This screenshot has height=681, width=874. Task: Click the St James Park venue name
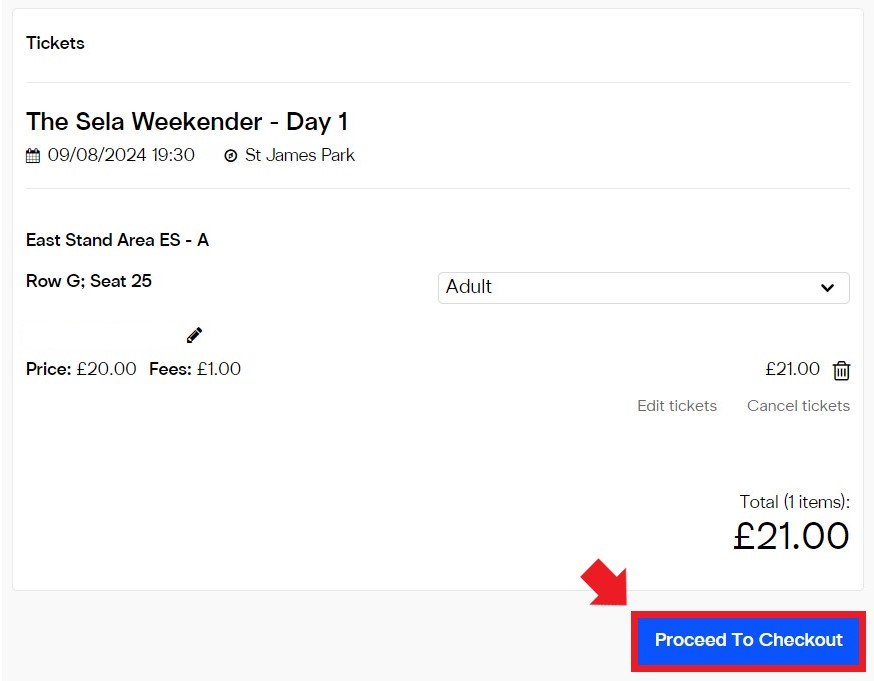[x=300, y=156]
